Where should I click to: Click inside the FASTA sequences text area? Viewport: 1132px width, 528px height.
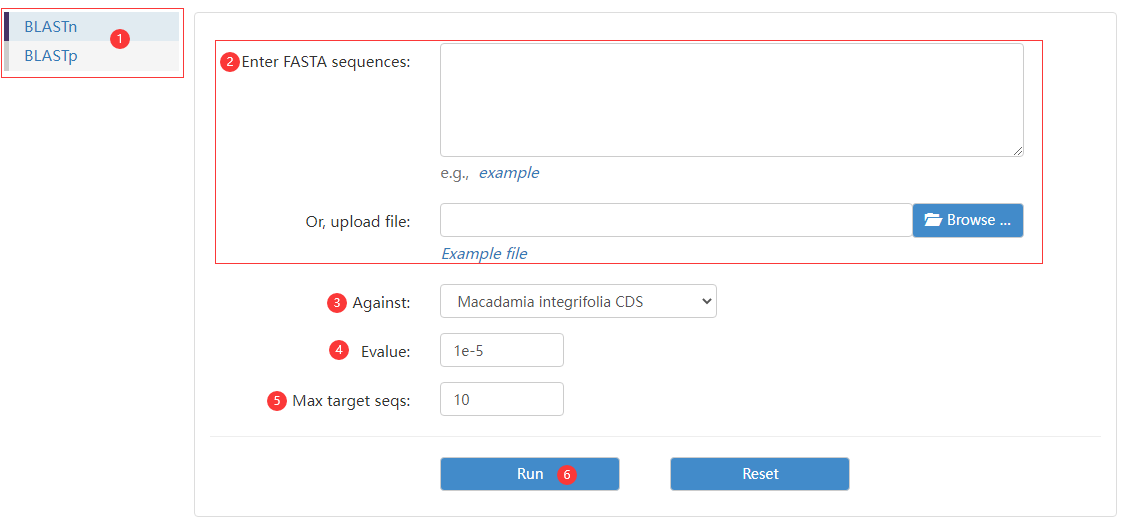(x=731, y=100)
